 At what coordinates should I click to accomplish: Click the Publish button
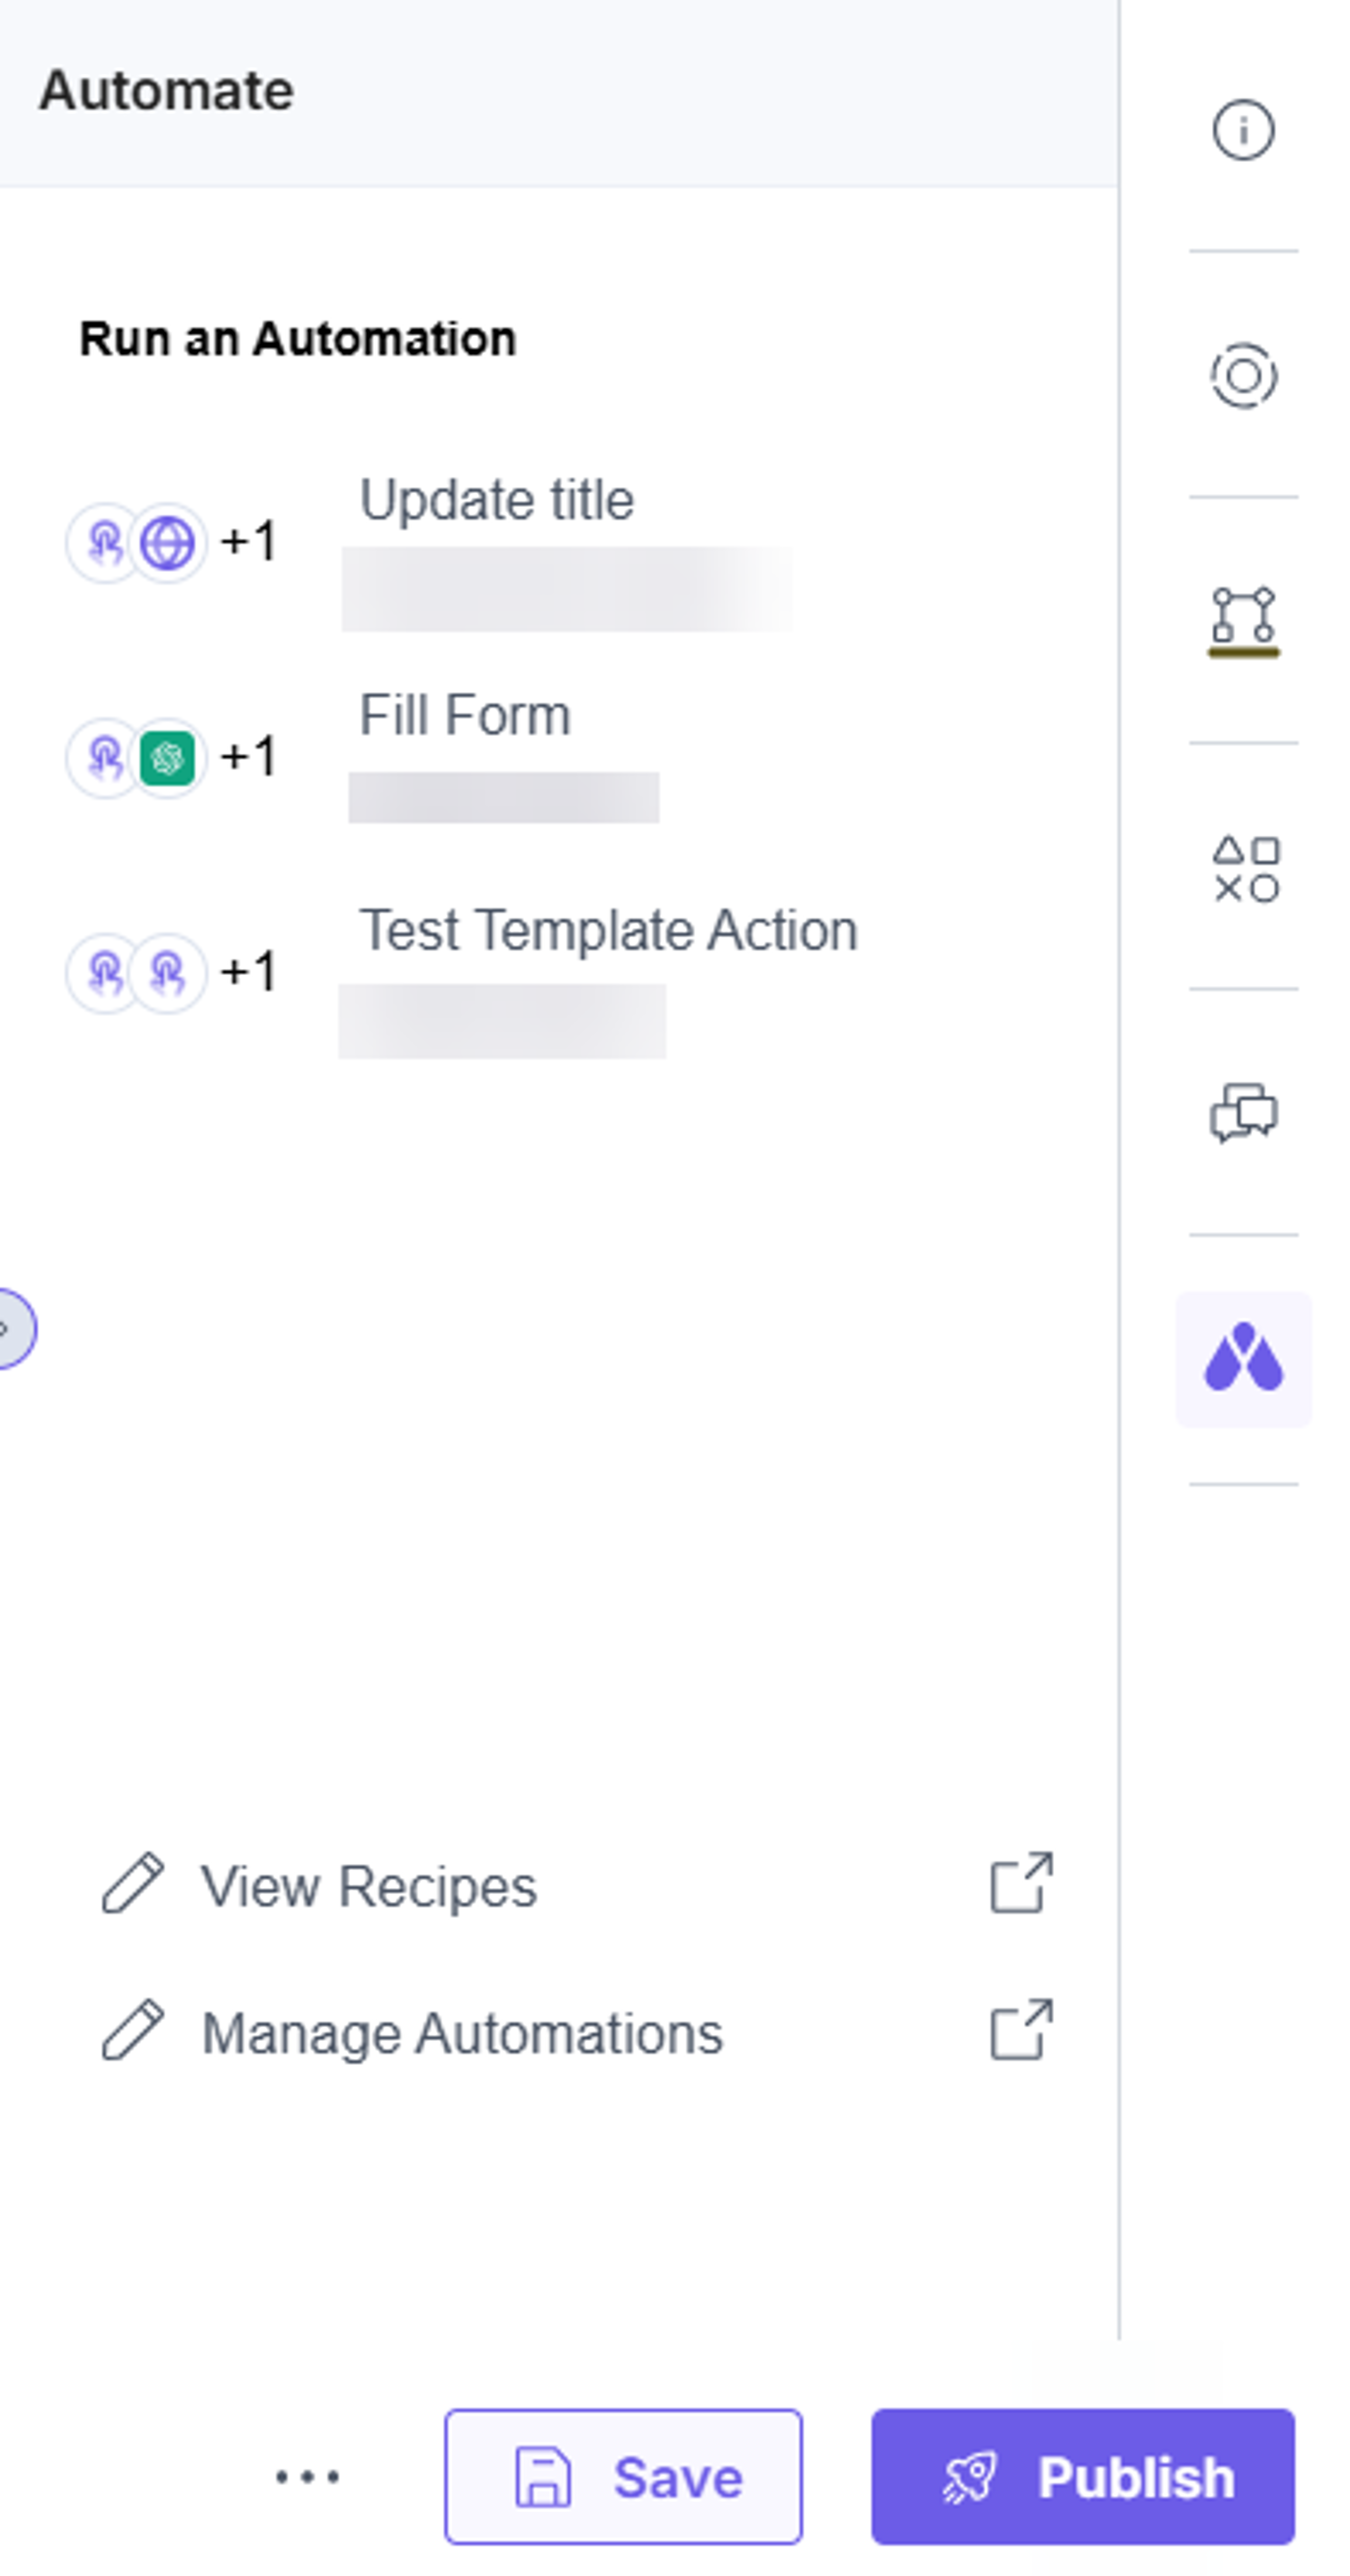click(x=1083, y=2476)
